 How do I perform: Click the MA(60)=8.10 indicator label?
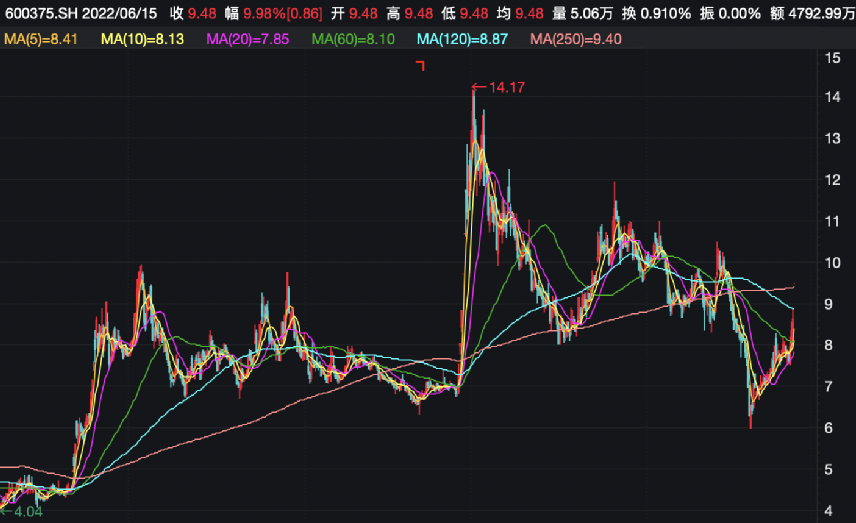click(x=355, y=38)
